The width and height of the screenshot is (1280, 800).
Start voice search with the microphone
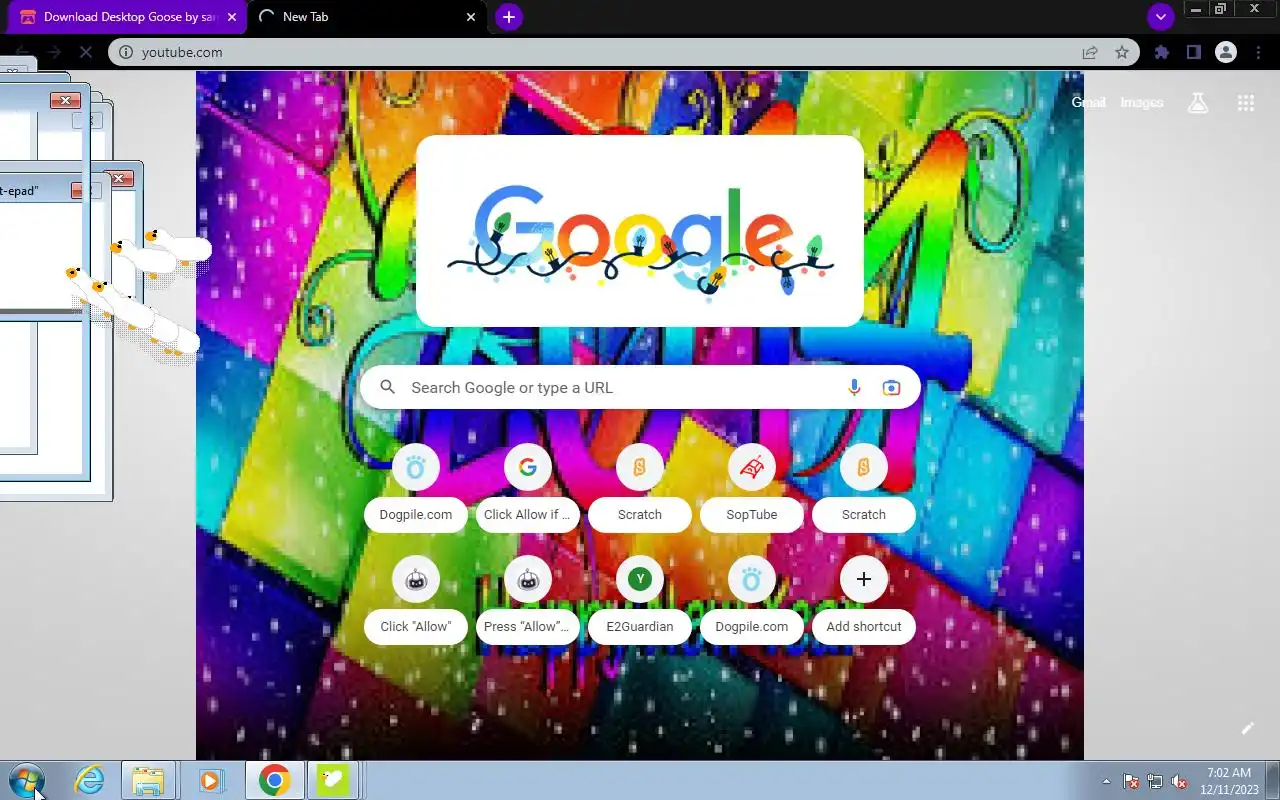coord(854,388)
